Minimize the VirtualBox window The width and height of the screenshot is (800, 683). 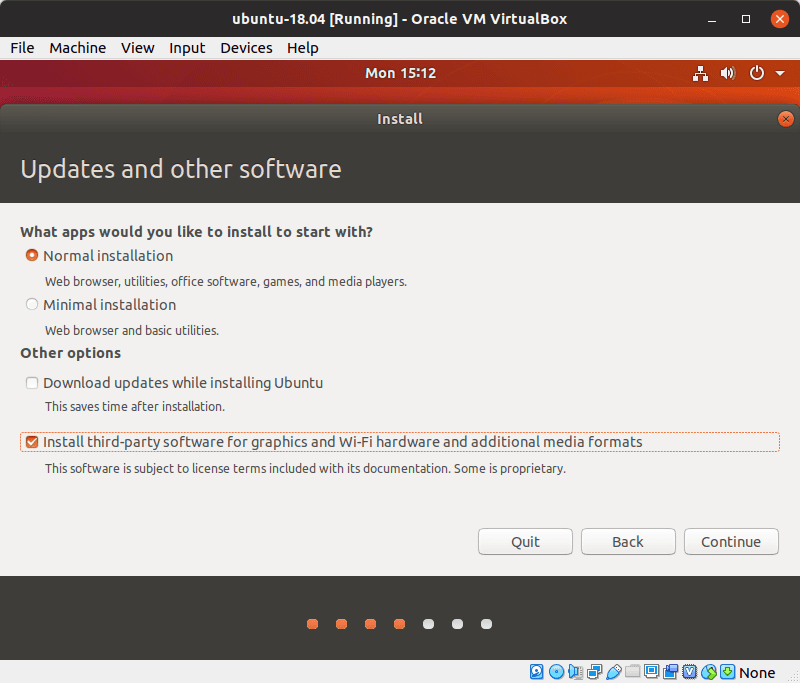[712, 19]
